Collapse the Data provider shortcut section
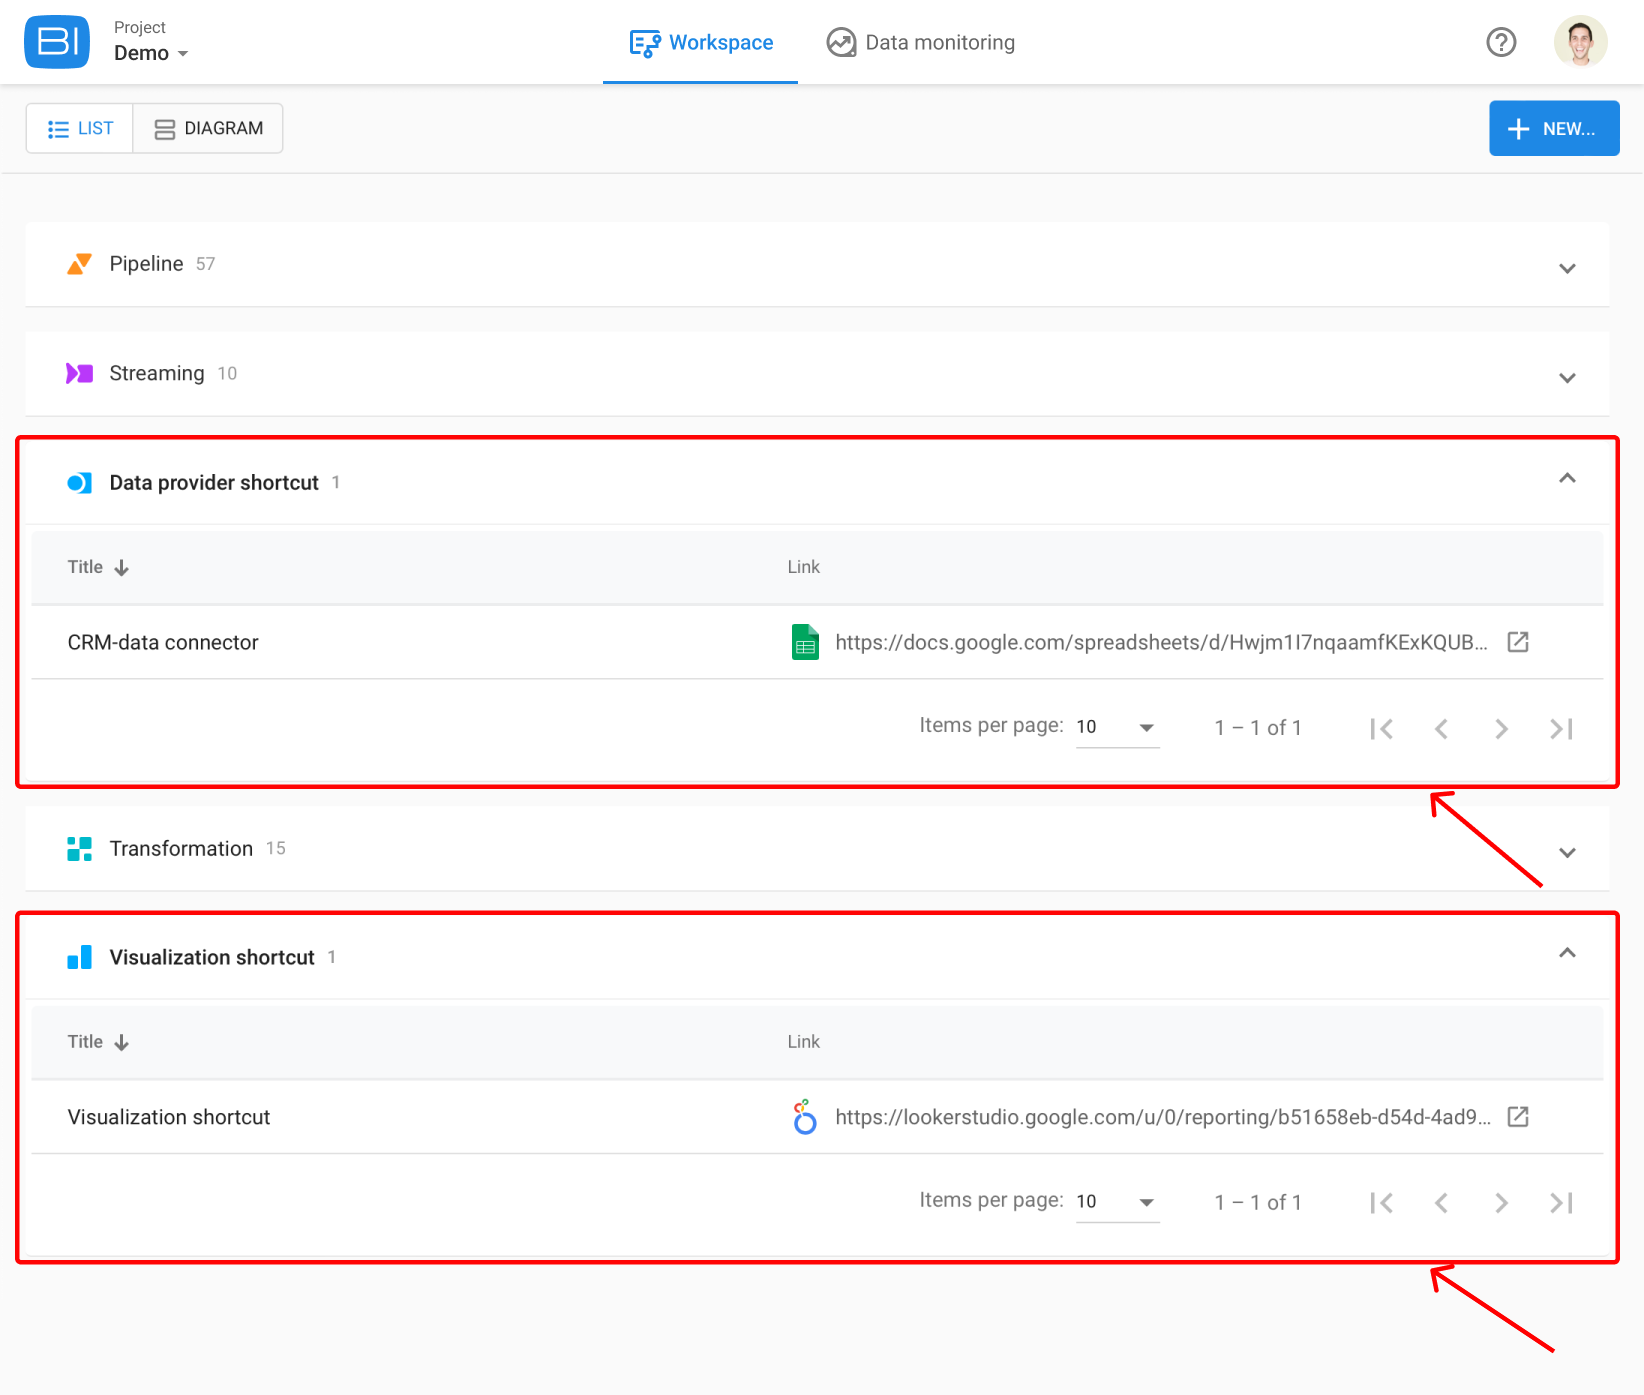1644x1395 pixels. [x=1567, y=478]
